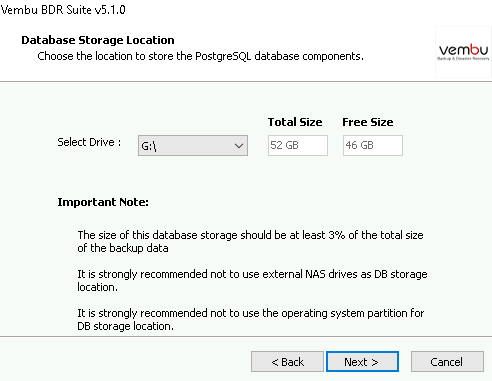Go to the next installer step
The width and height of the screenshot is (492, 381).
coord(362,362)
